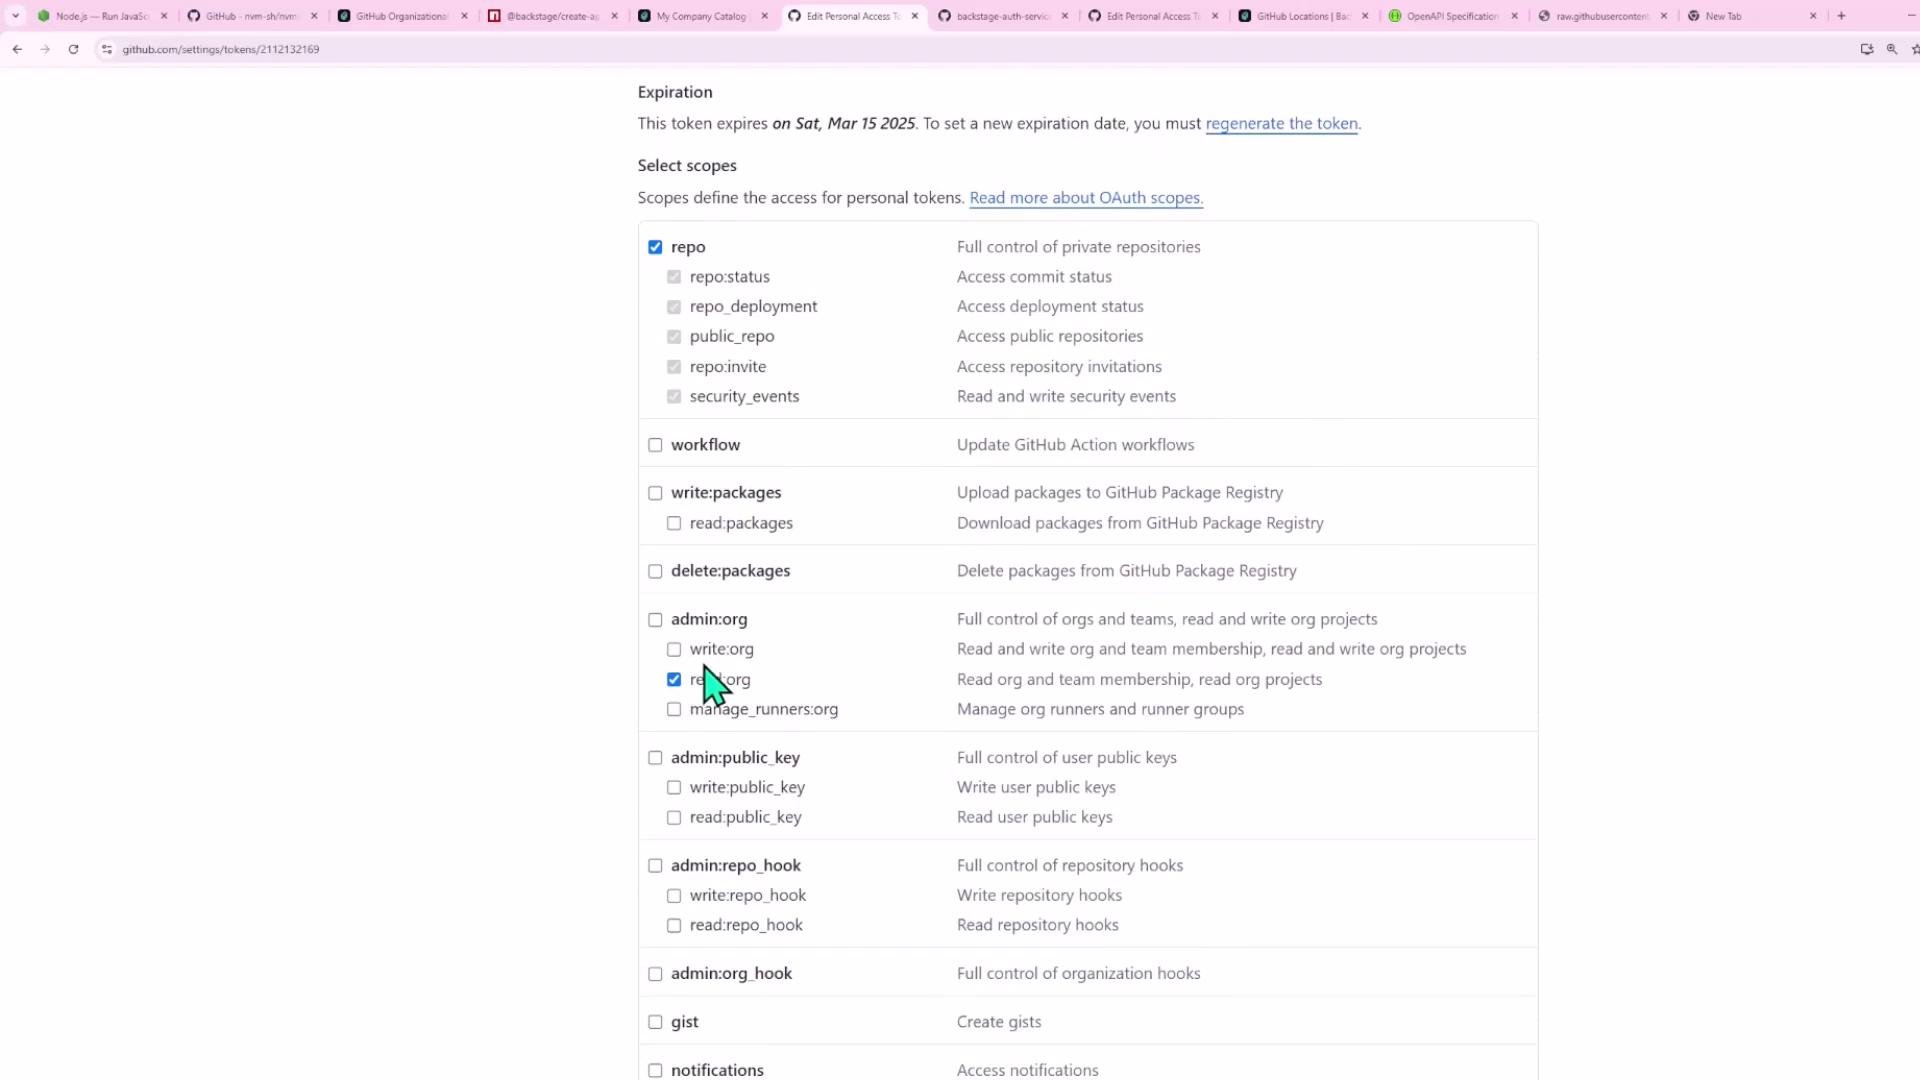This screenshot has height=1080, width=1920.
Task: Enable the write:repo_hook scope checkbox
Action: point(674,895)
